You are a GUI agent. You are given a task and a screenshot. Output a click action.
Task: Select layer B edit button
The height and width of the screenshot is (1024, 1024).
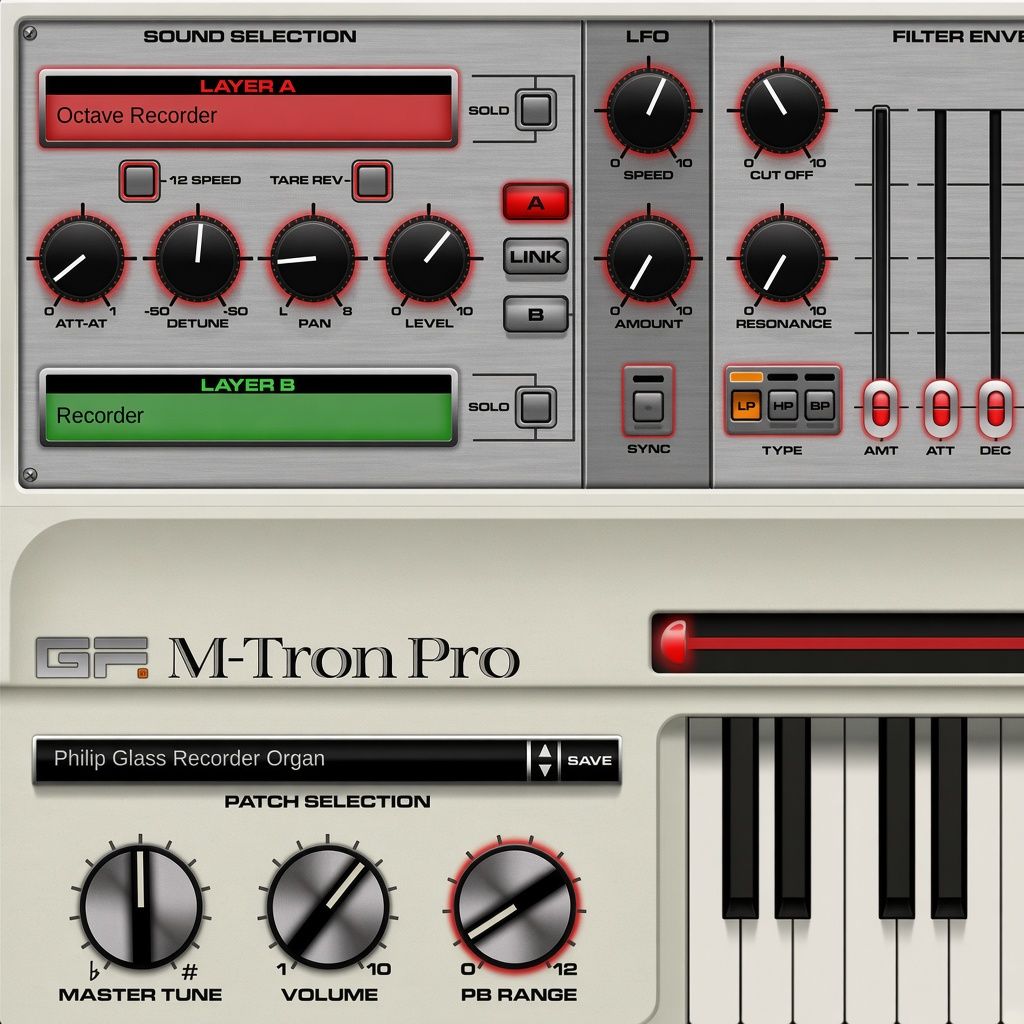536,314
